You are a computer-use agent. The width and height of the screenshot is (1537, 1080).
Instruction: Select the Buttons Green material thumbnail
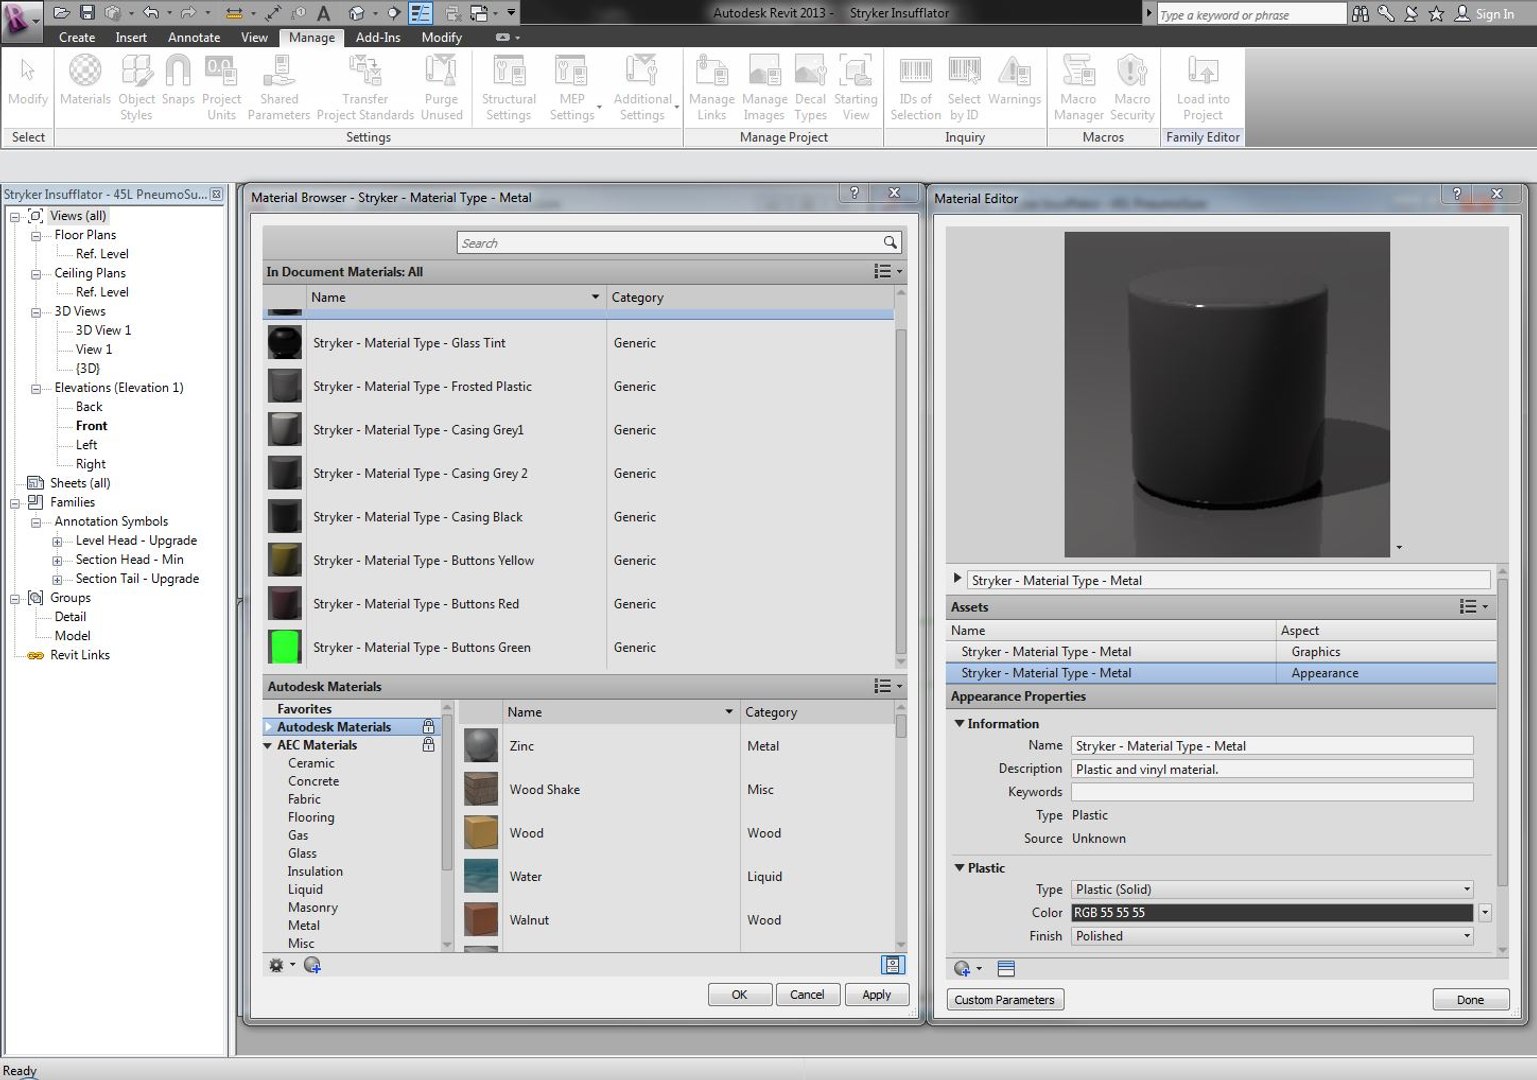click(x=285, y=648)
